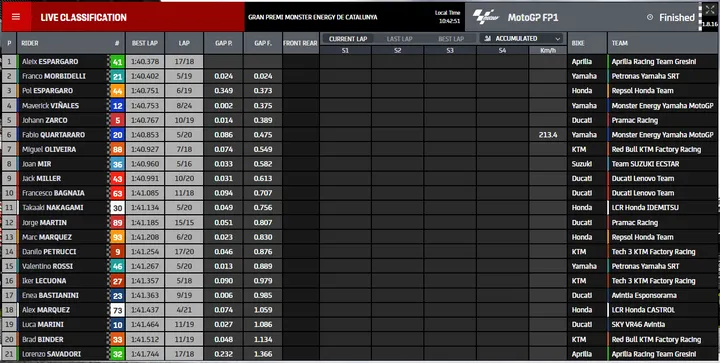Click number badge 36 of Joan Mir
This screenshot has width=720, height=363.
point(118,164)
